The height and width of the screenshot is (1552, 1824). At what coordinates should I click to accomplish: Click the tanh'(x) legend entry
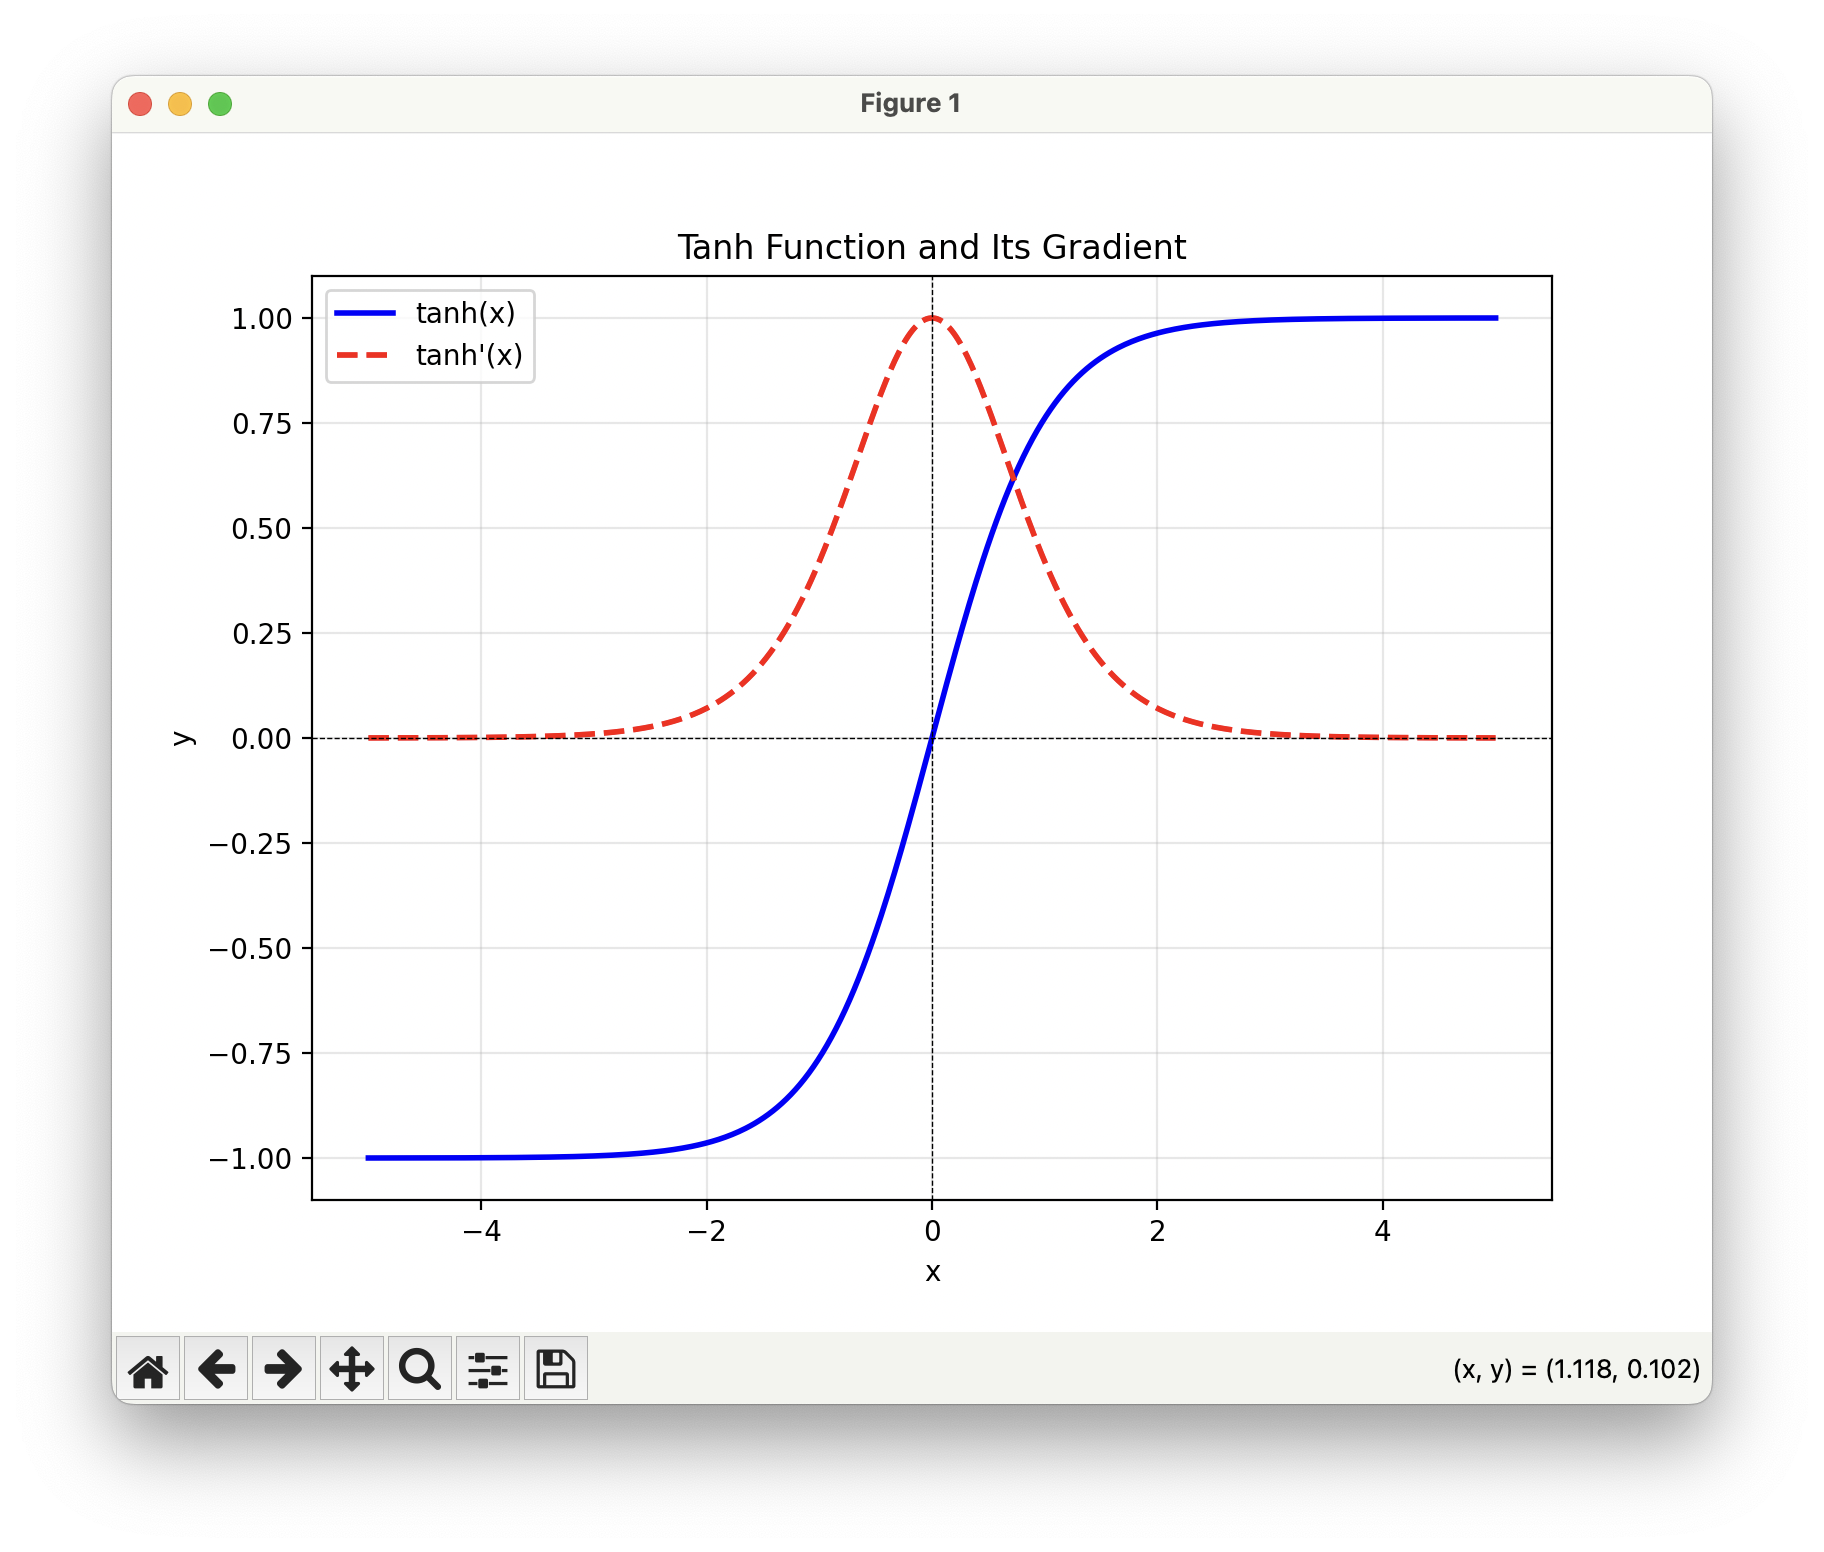(469, 356)
